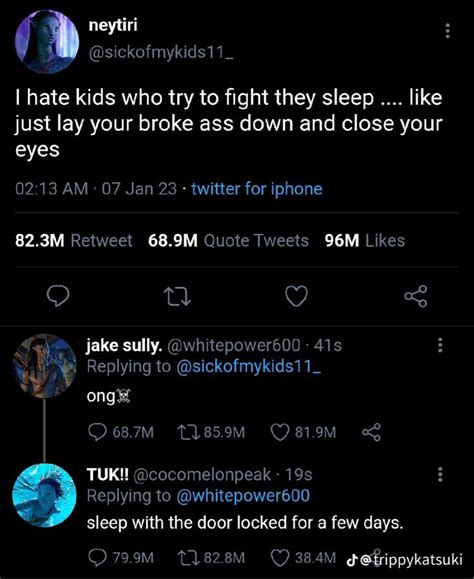Open the three-dot menu on jake sully's reply
Screen dimensions: 474x579
coord(440,345)
